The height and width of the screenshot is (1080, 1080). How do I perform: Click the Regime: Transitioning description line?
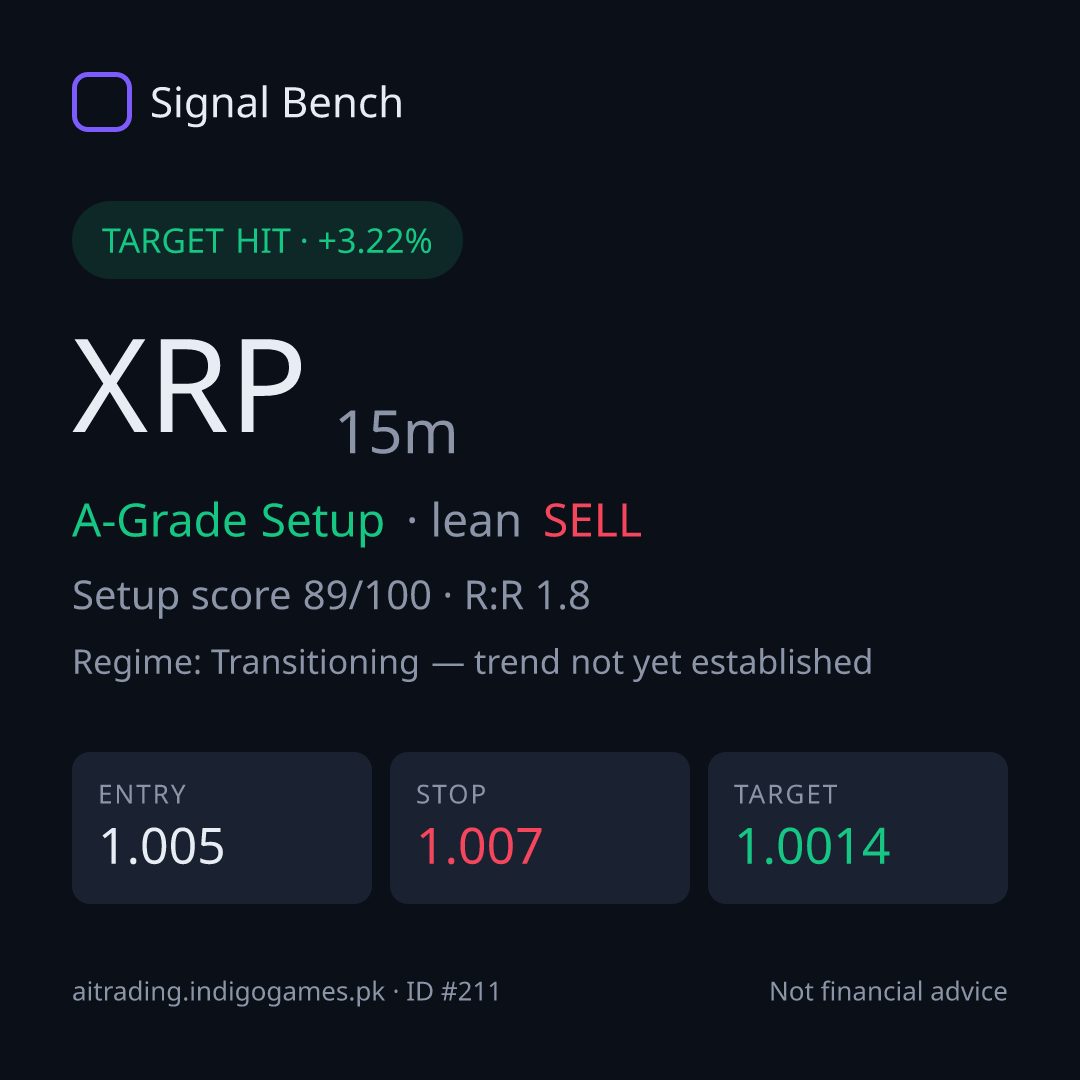472,662
